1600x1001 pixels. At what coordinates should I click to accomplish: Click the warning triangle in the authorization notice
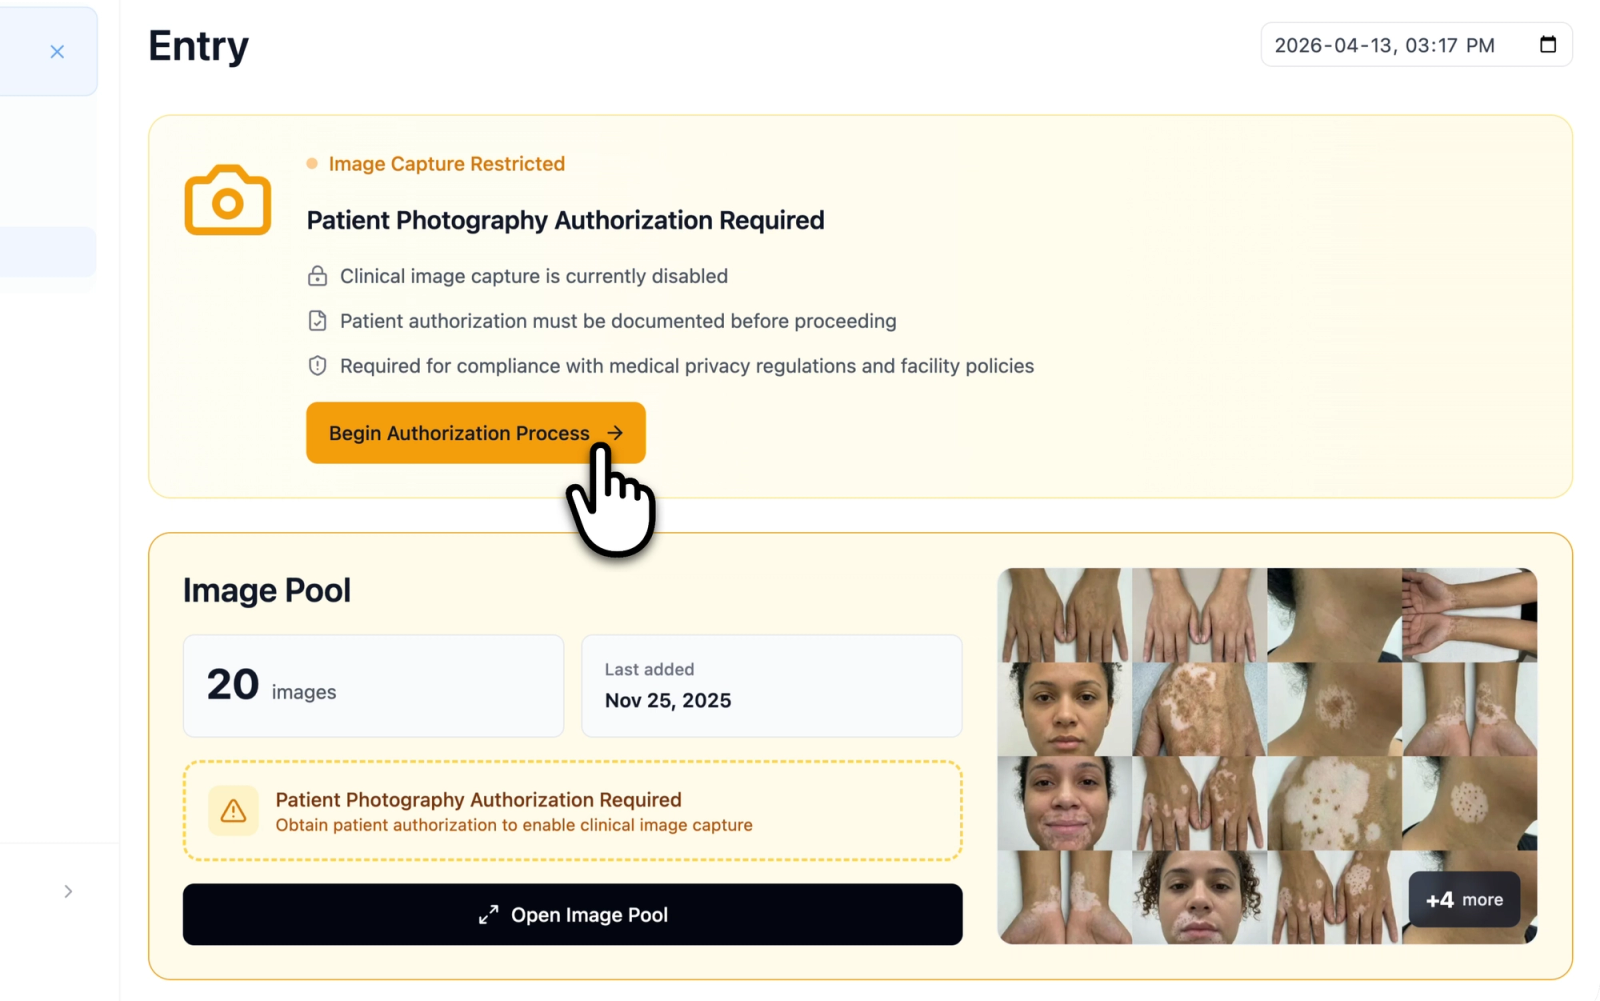click(233, 811)
